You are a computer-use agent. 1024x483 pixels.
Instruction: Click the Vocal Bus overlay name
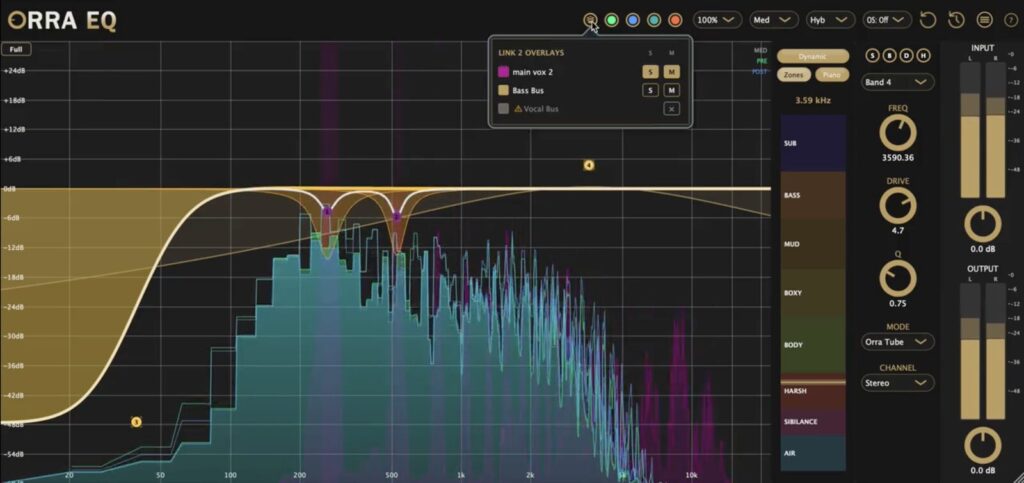tap(541, 109)
